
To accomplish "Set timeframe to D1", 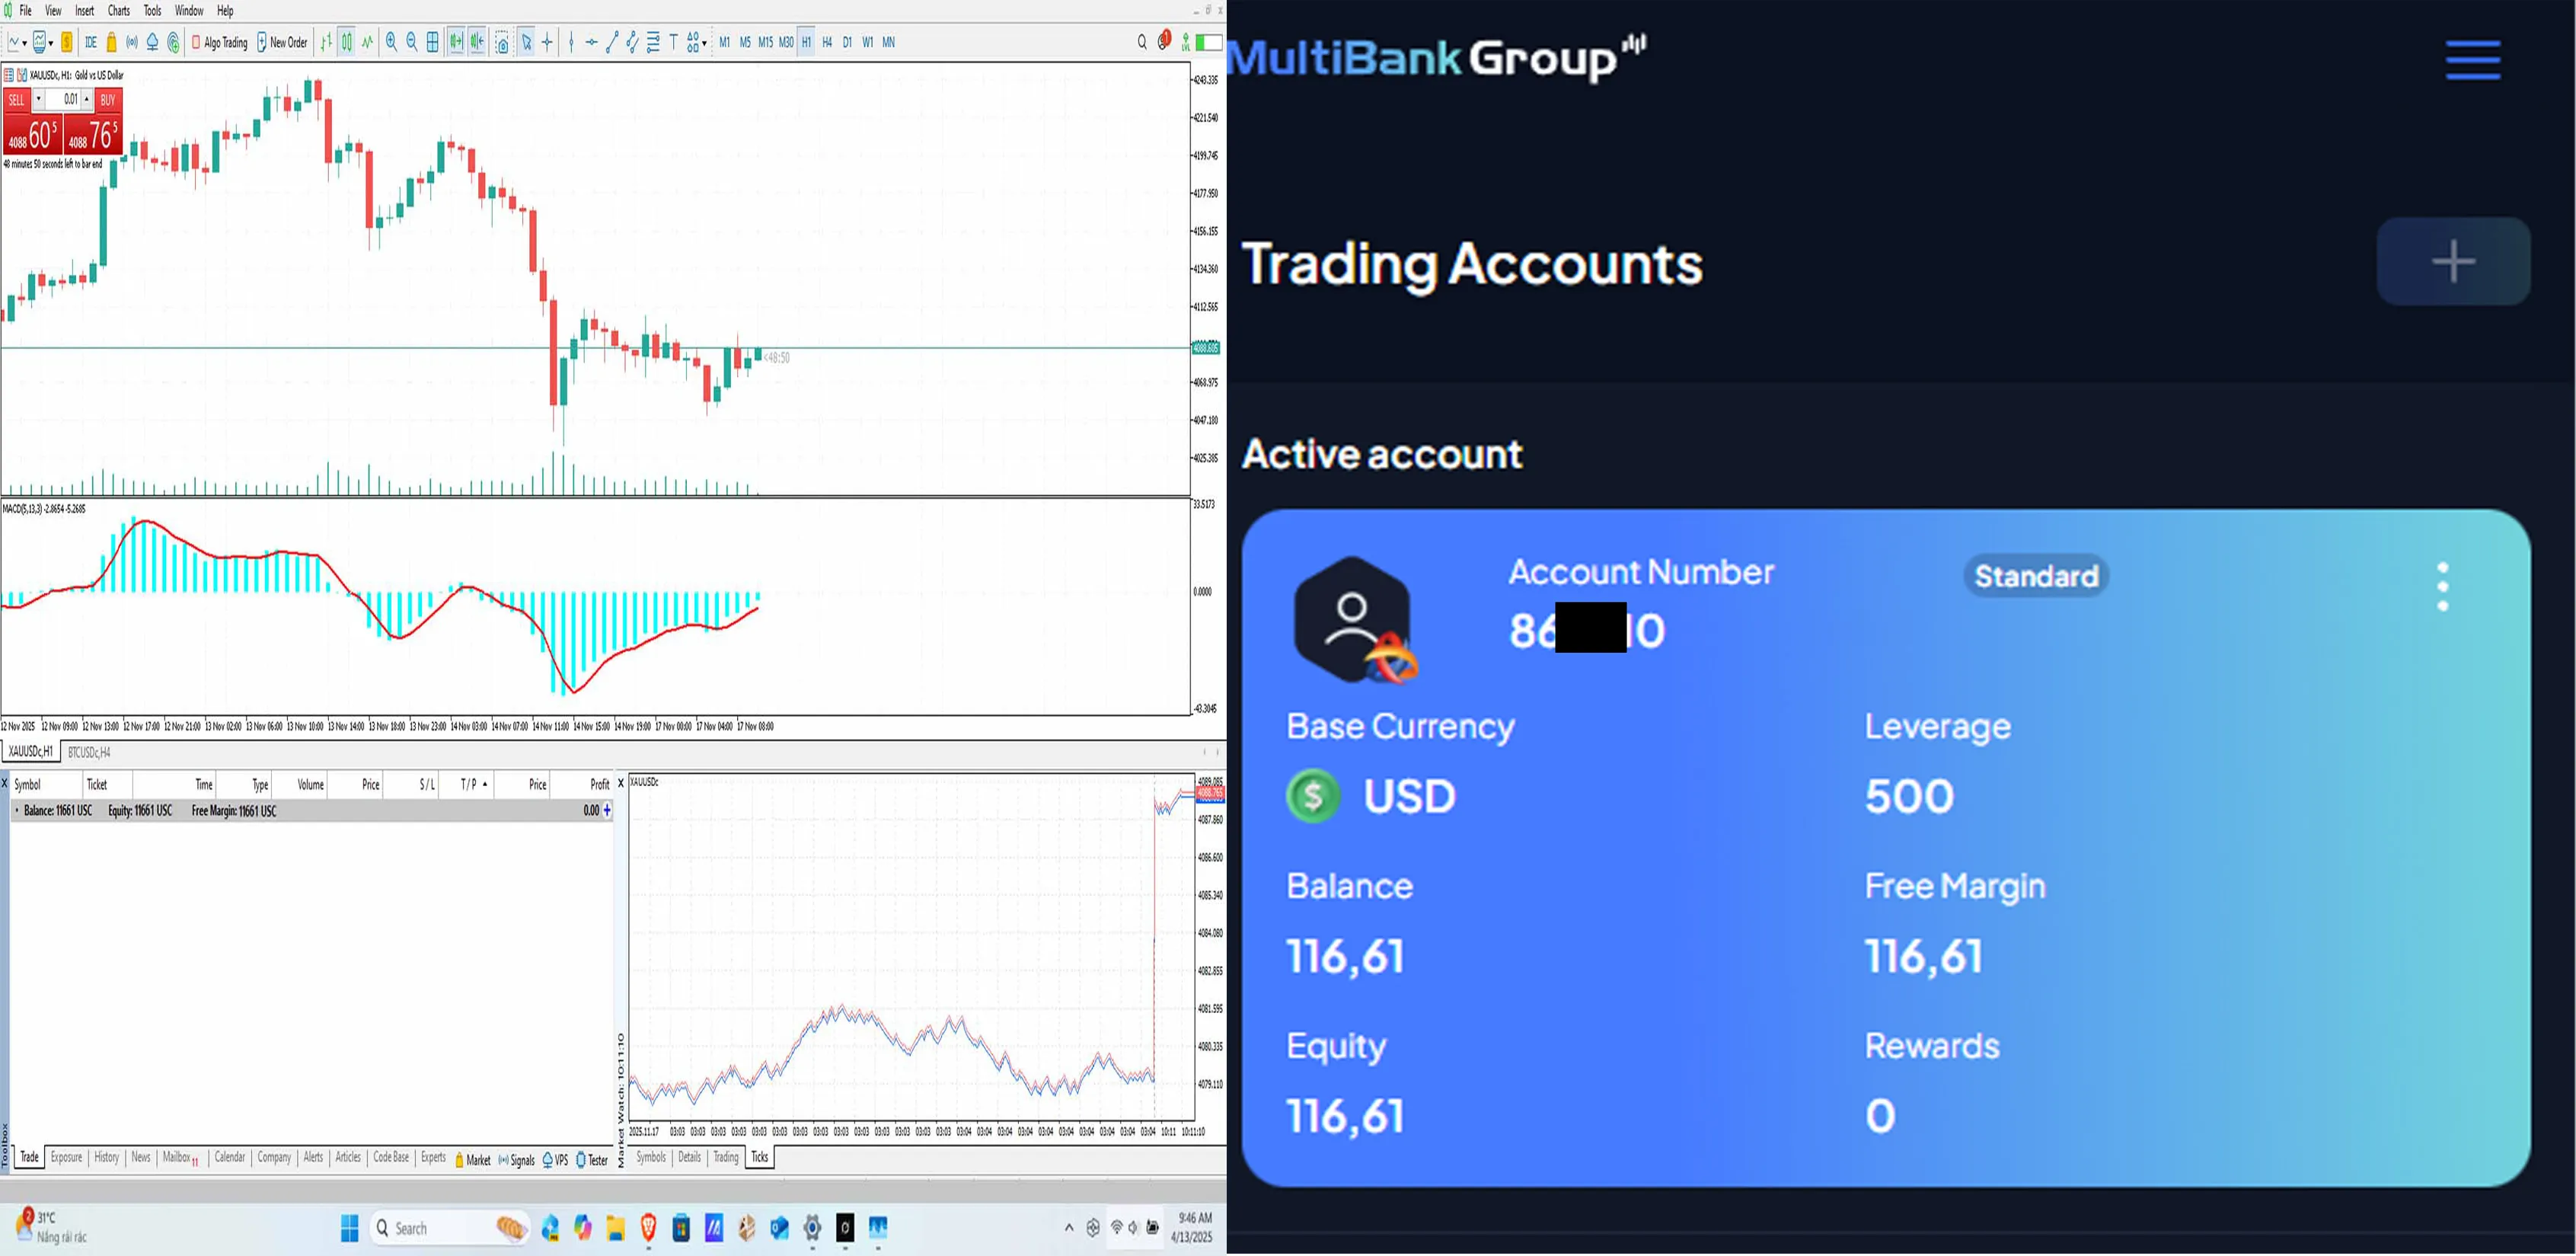I will pos(847,42).
